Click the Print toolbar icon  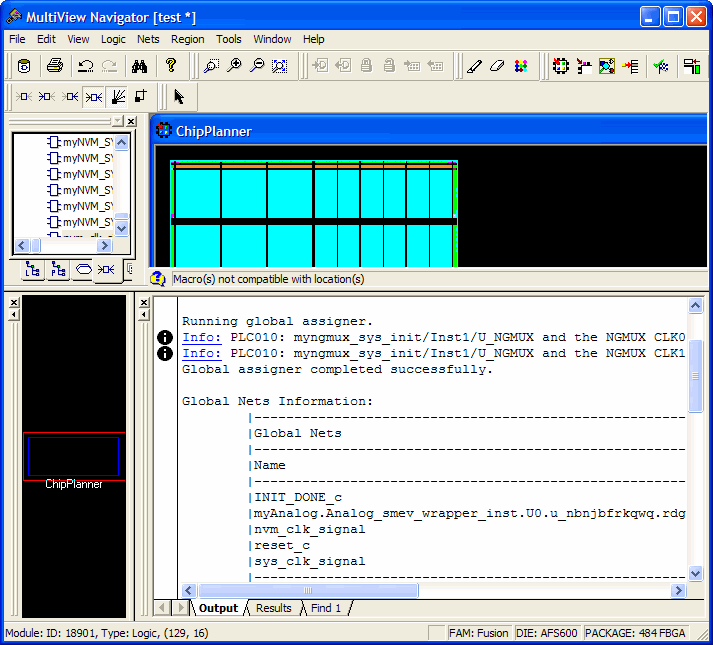coord(55,66)
